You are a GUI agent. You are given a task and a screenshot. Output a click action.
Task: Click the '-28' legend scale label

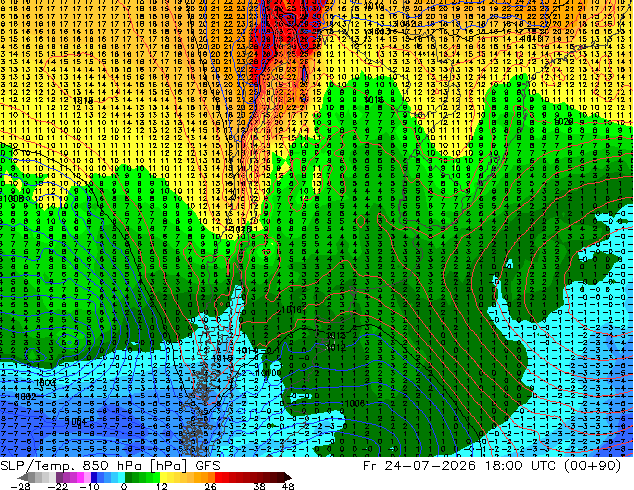point(20,486)
